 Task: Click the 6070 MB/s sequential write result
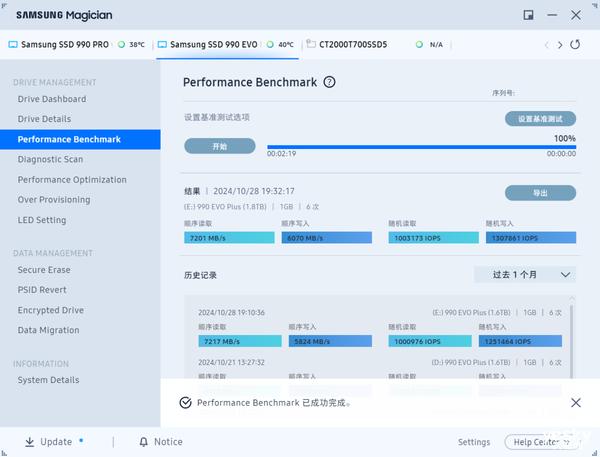(x=326, y=238)
